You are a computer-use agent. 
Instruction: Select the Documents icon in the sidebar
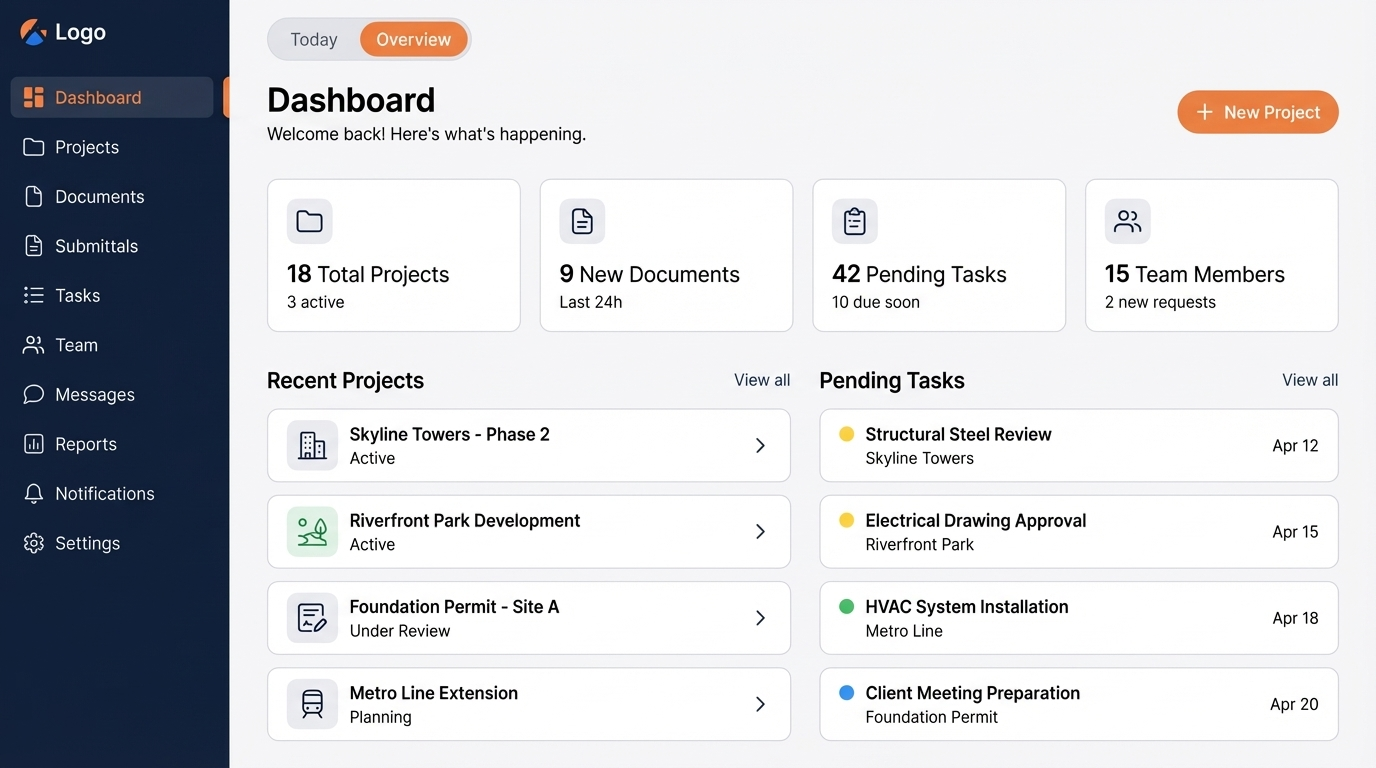(x=33, y=196)
